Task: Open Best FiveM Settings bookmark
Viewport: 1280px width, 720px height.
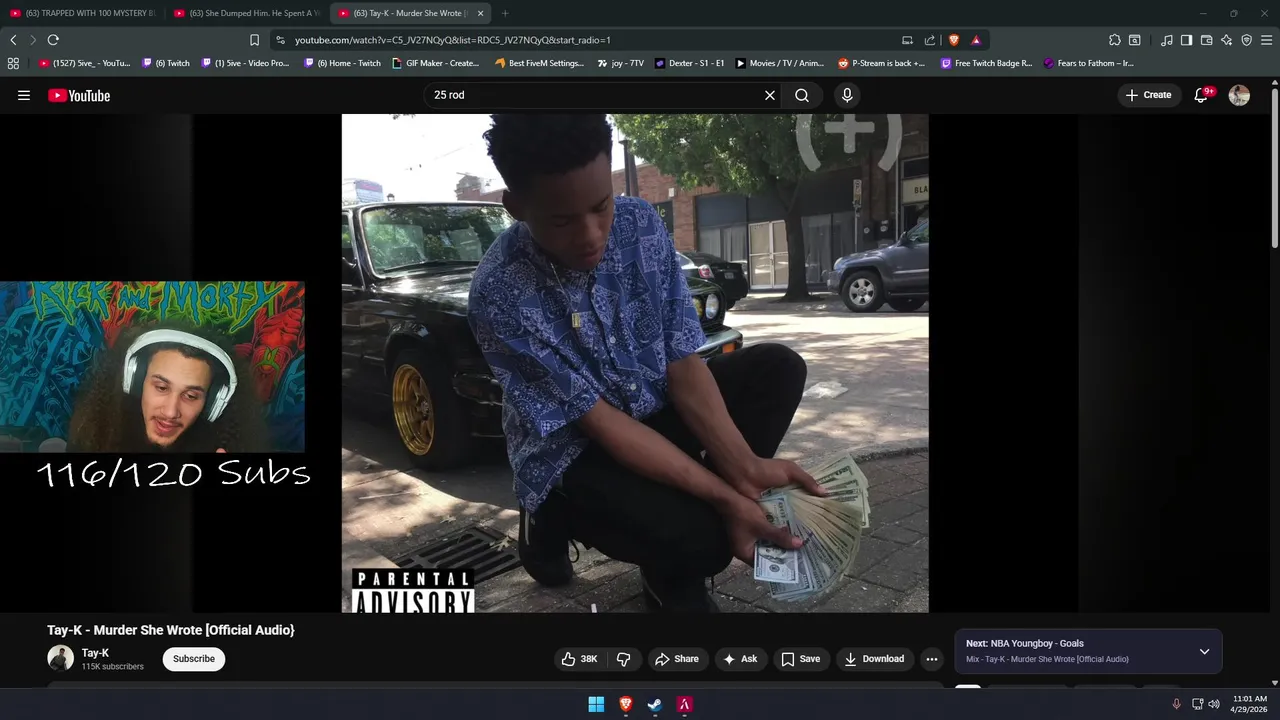Action: tap(540, 63)
